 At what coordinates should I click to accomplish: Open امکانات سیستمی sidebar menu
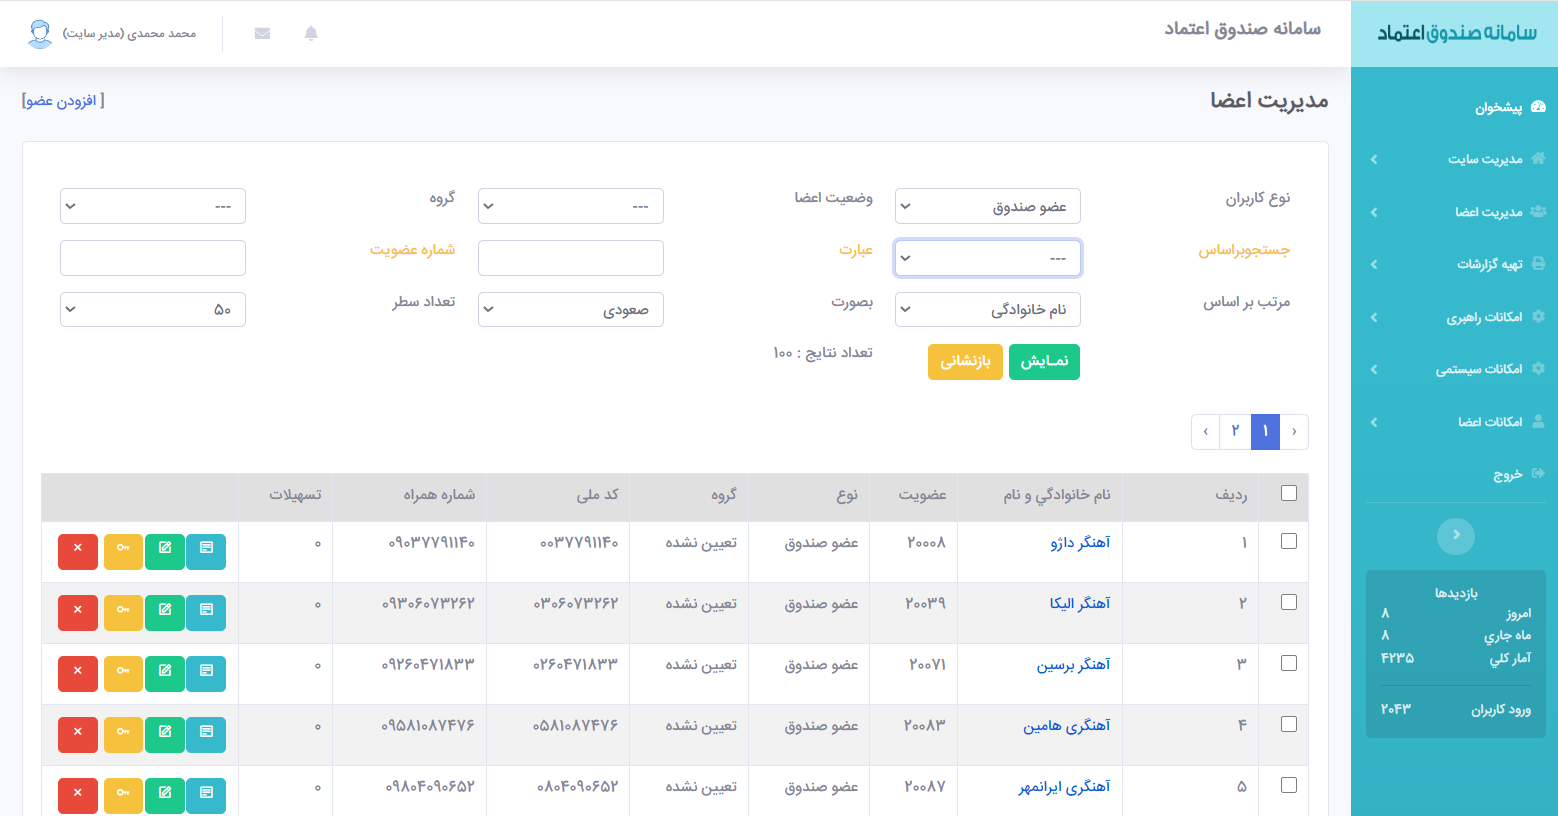coord(1454,369)
